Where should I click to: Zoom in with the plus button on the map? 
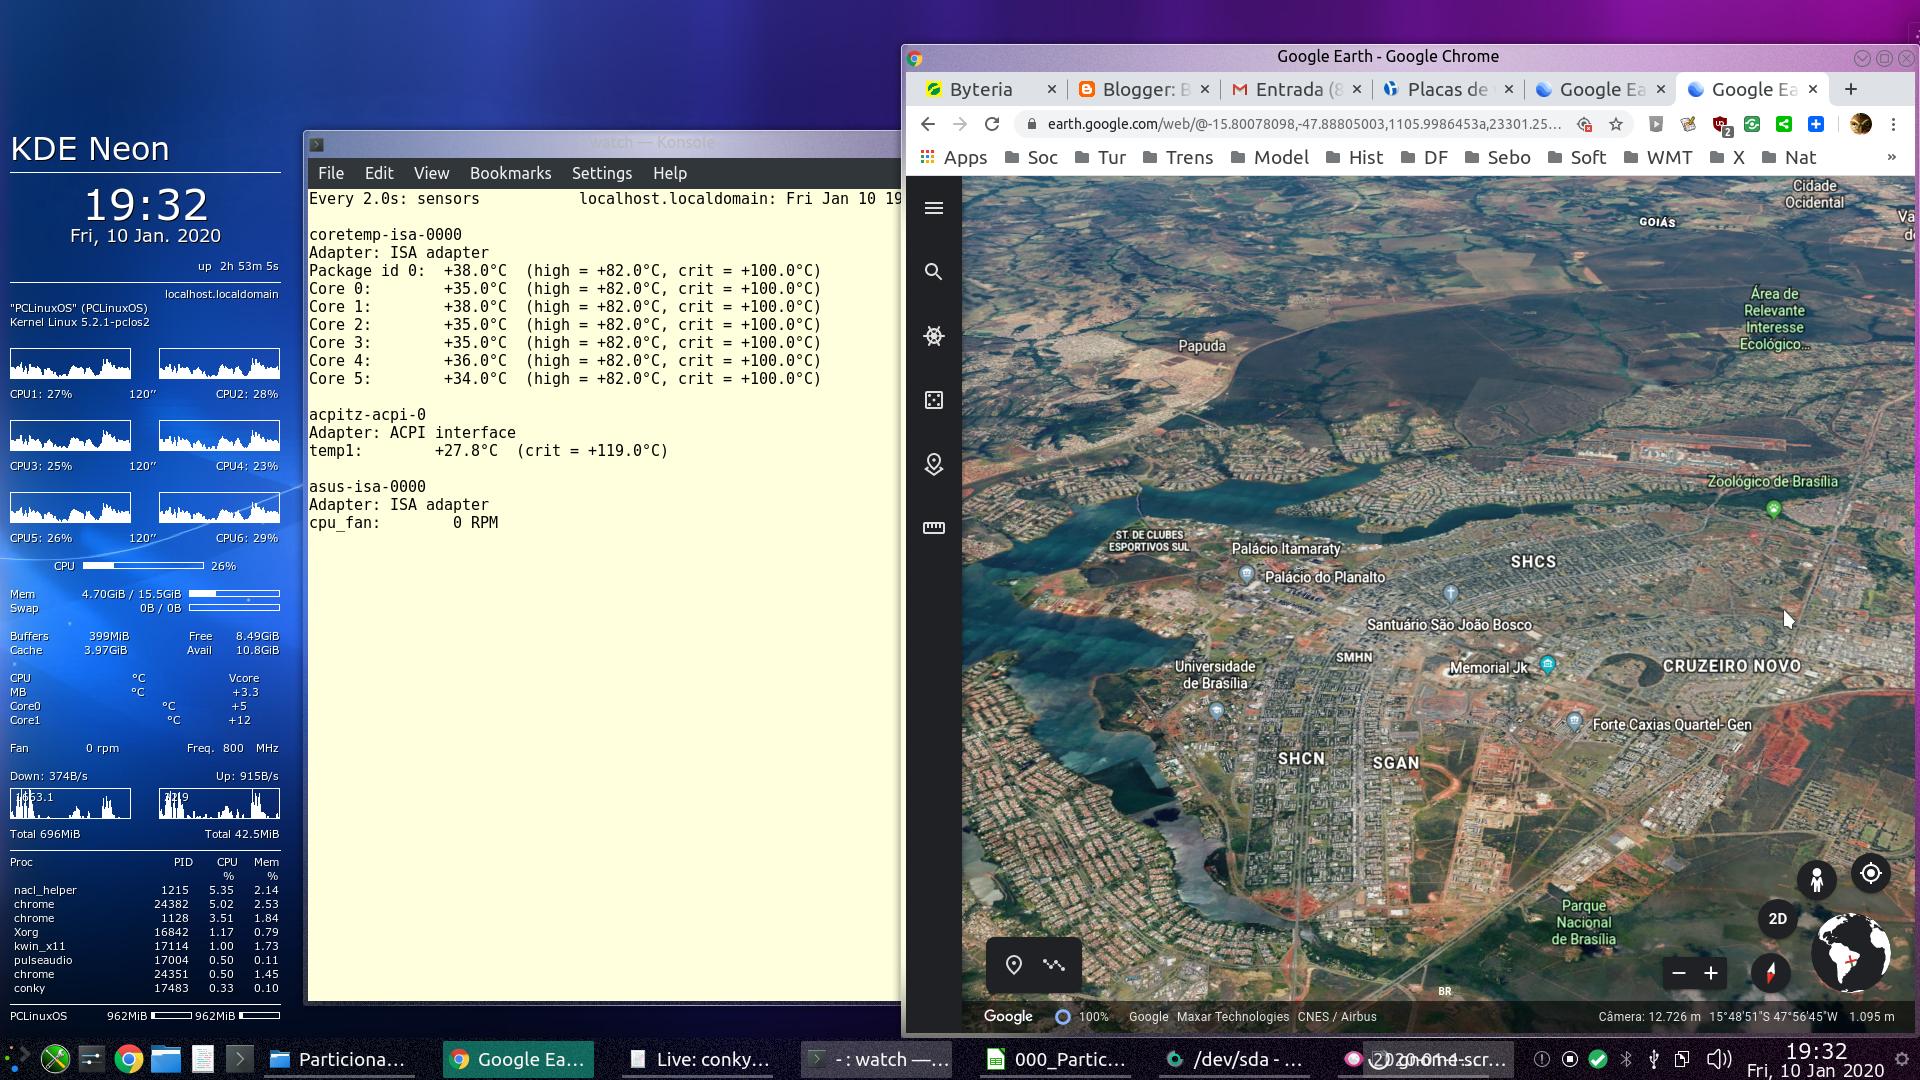[1711, 973]
